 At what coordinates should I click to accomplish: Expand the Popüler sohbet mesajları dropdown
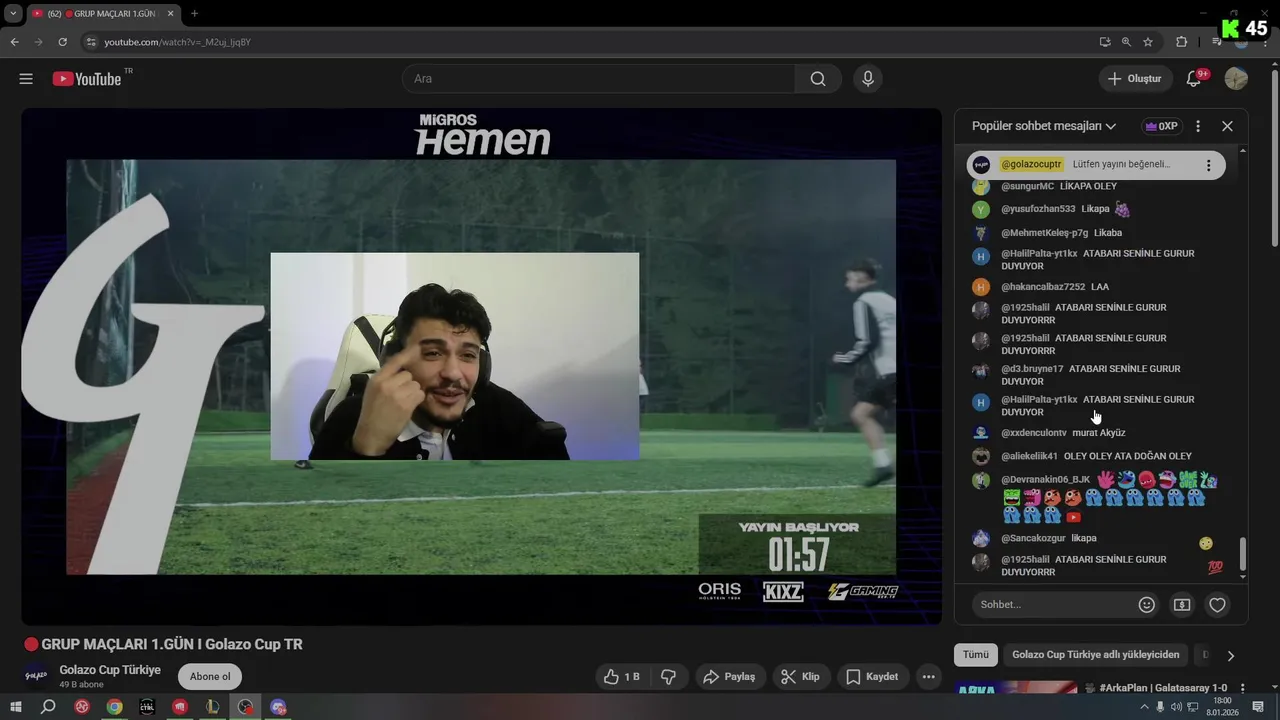click(x=1044, y=126)
